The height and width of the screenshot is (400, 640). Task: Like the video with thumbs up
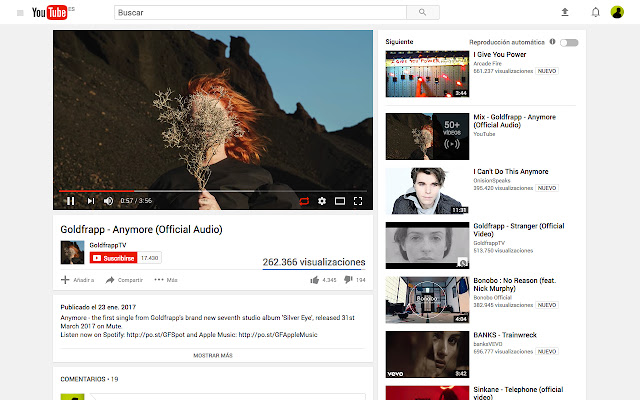(315, 280)
